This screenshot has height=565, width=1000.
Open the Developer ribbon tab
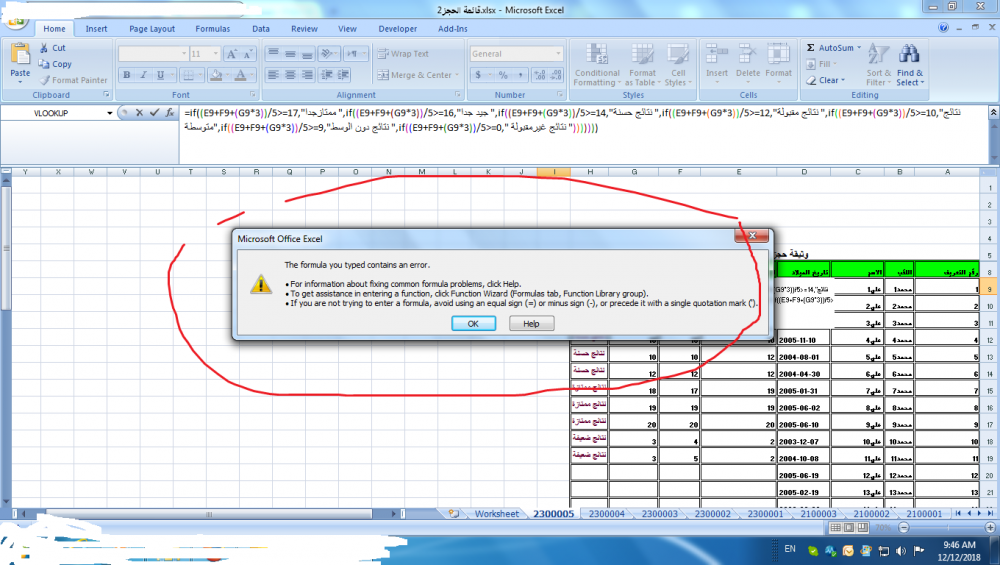pyautogui.click(x=397, y=29)
